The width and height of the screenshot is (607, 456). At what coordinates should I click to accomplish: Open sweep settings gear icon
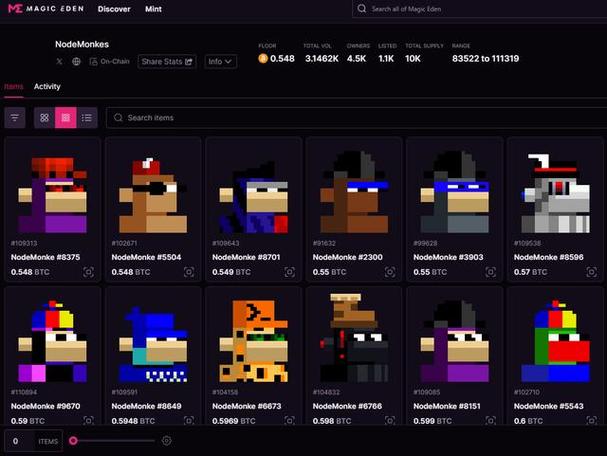166,441
